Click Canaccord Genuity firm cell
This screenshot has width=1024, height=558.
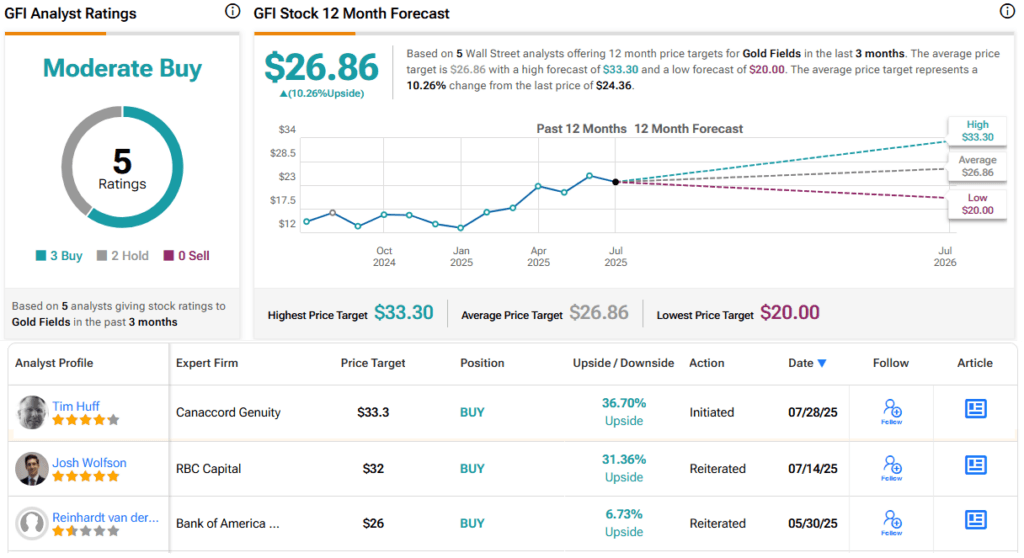228,412
